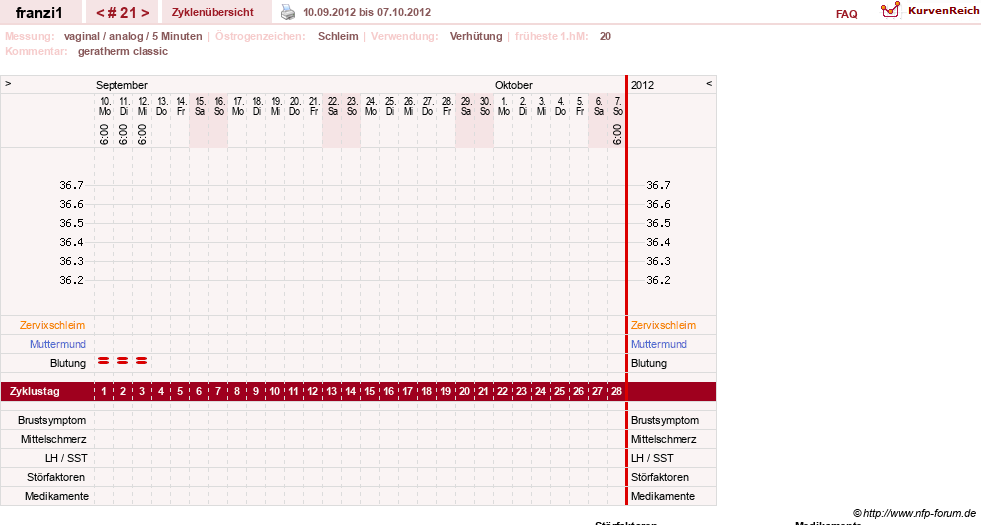The width and height of the screenshot is (981, 525).
Task: Click the right Zervixschleim label
Action: (x=663, y=325)
